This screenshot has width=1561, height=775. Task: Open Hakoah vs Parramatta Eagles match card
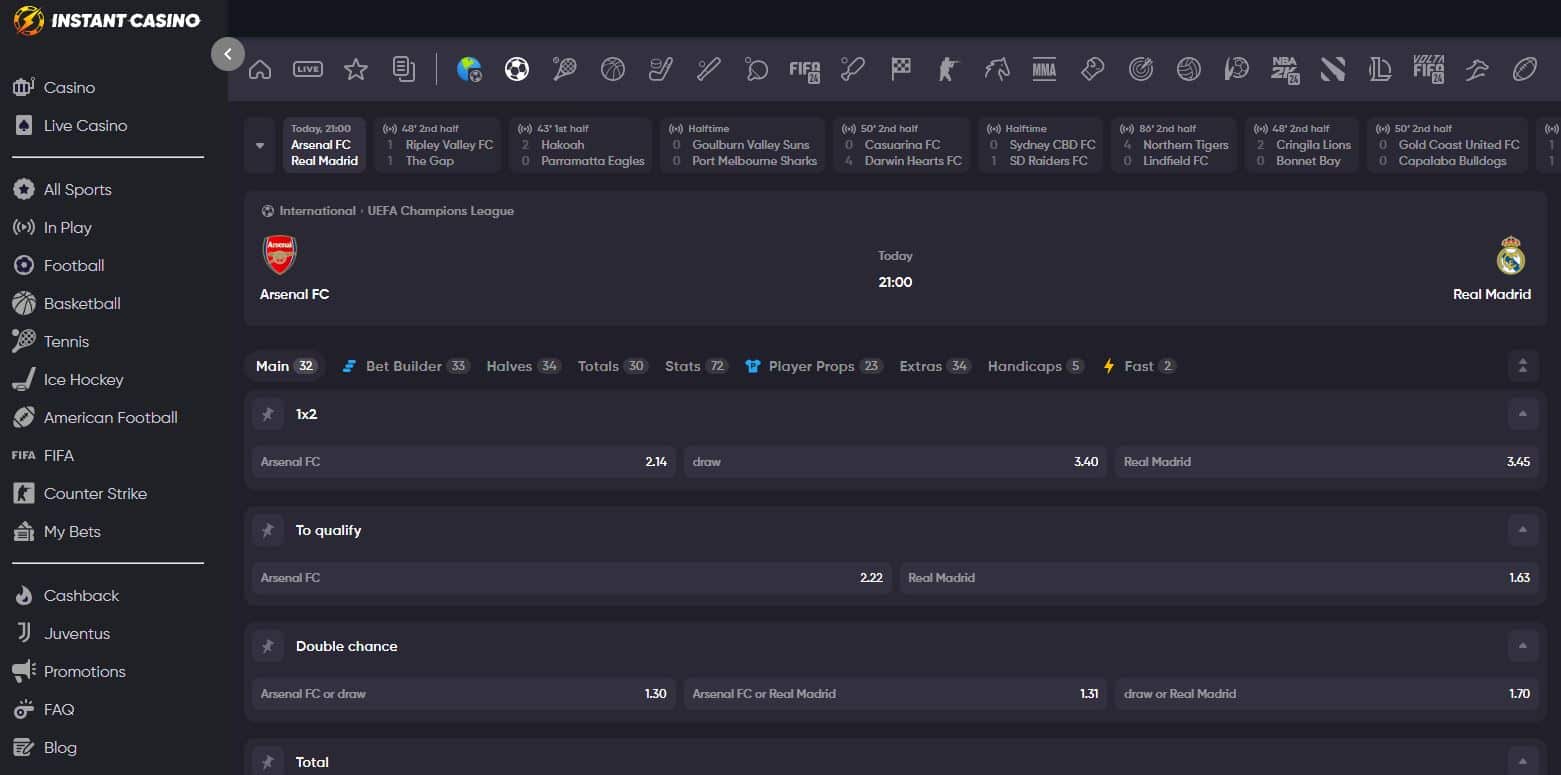[580, 145]
